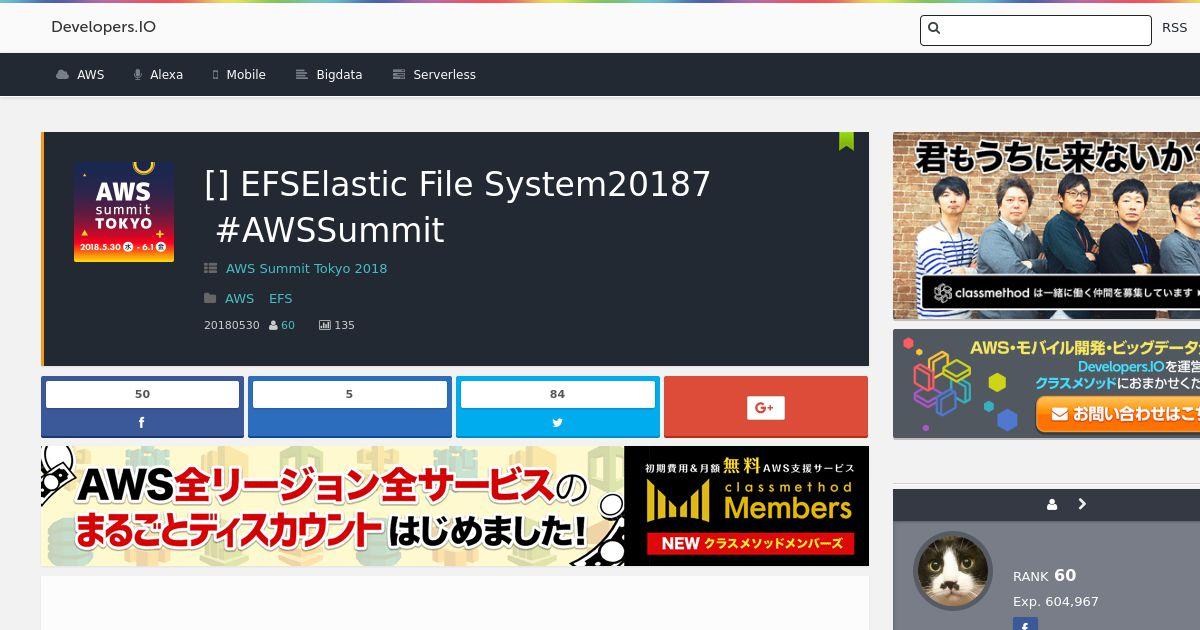Open the Serverless menu item
Image resolution: width=1200 pixels, height=630 pixels.
coord(434,75)
